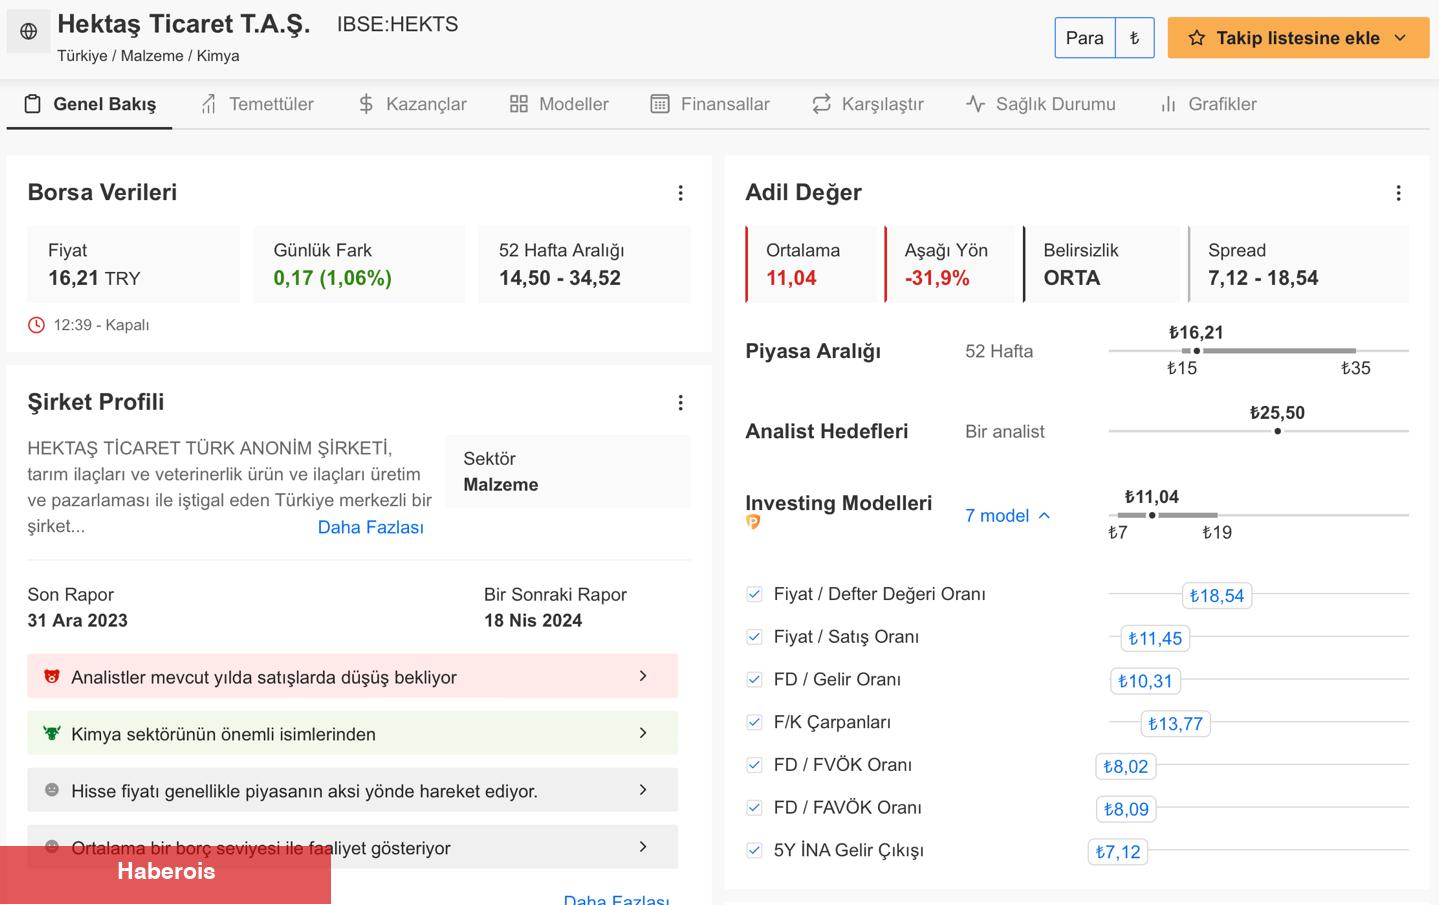Click the Sektör Malzeme box
The height and width of the screenshot is (905, 1439).
pos(568,471)
